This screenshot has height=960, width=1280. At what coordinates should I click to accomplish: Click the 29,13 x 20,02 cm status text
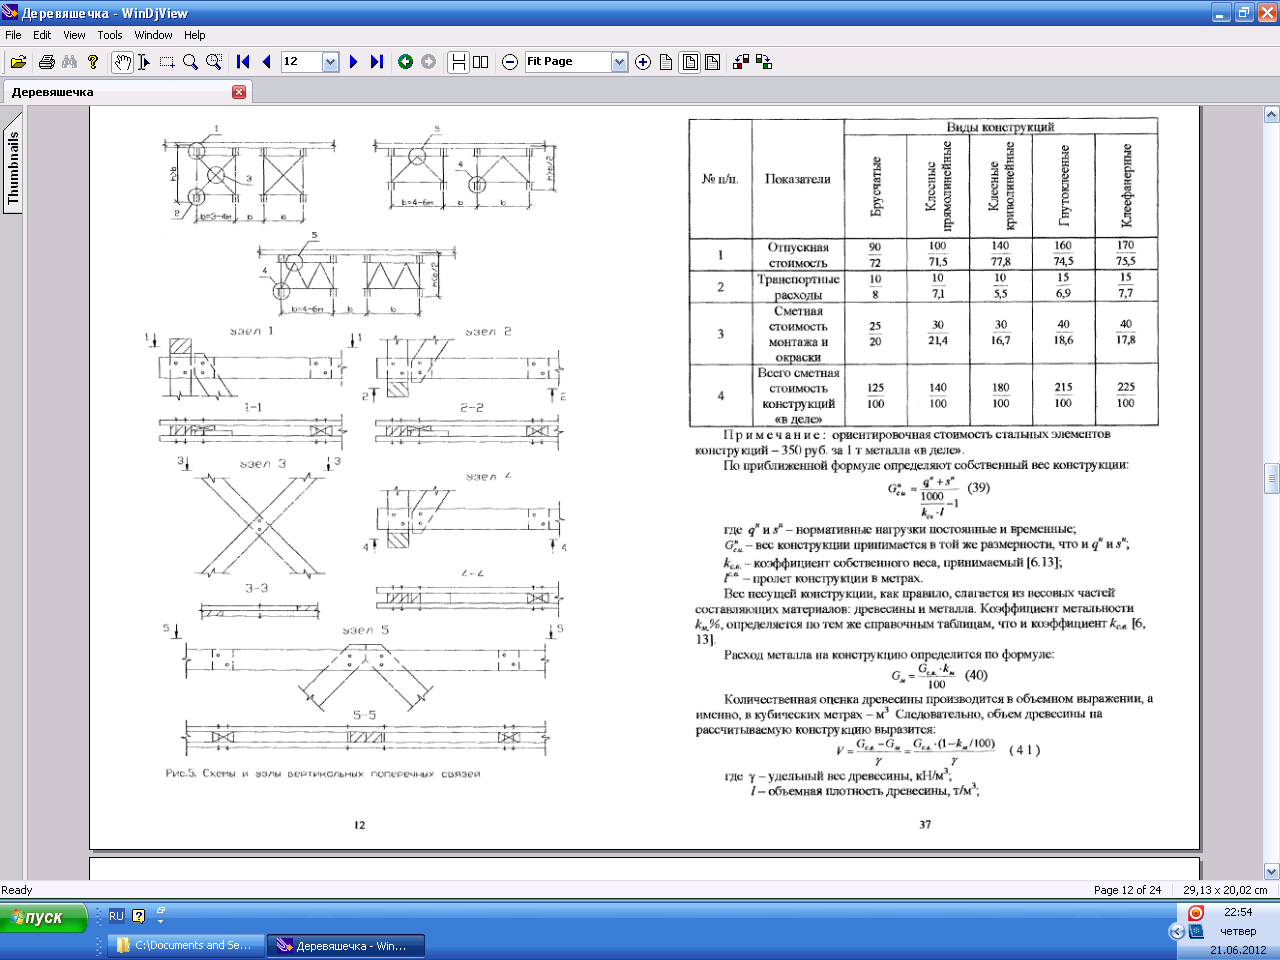[x=1225, y=890]
